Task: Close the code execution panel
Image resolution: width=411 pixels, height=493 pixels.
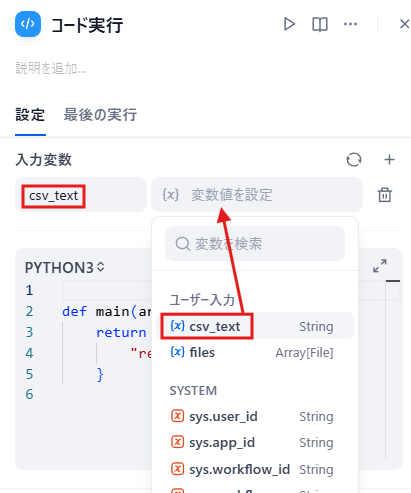Action: coord(404,24)
